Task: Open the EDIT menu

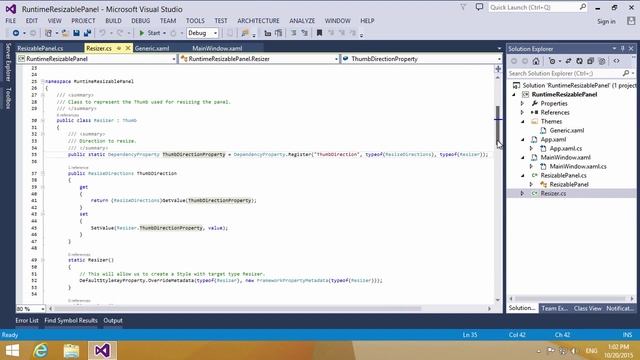Action: tap(31, 21)
